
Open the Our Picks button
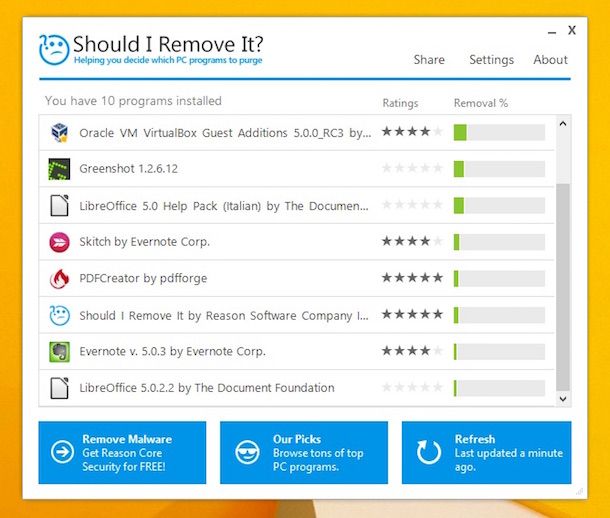point(304,453)
